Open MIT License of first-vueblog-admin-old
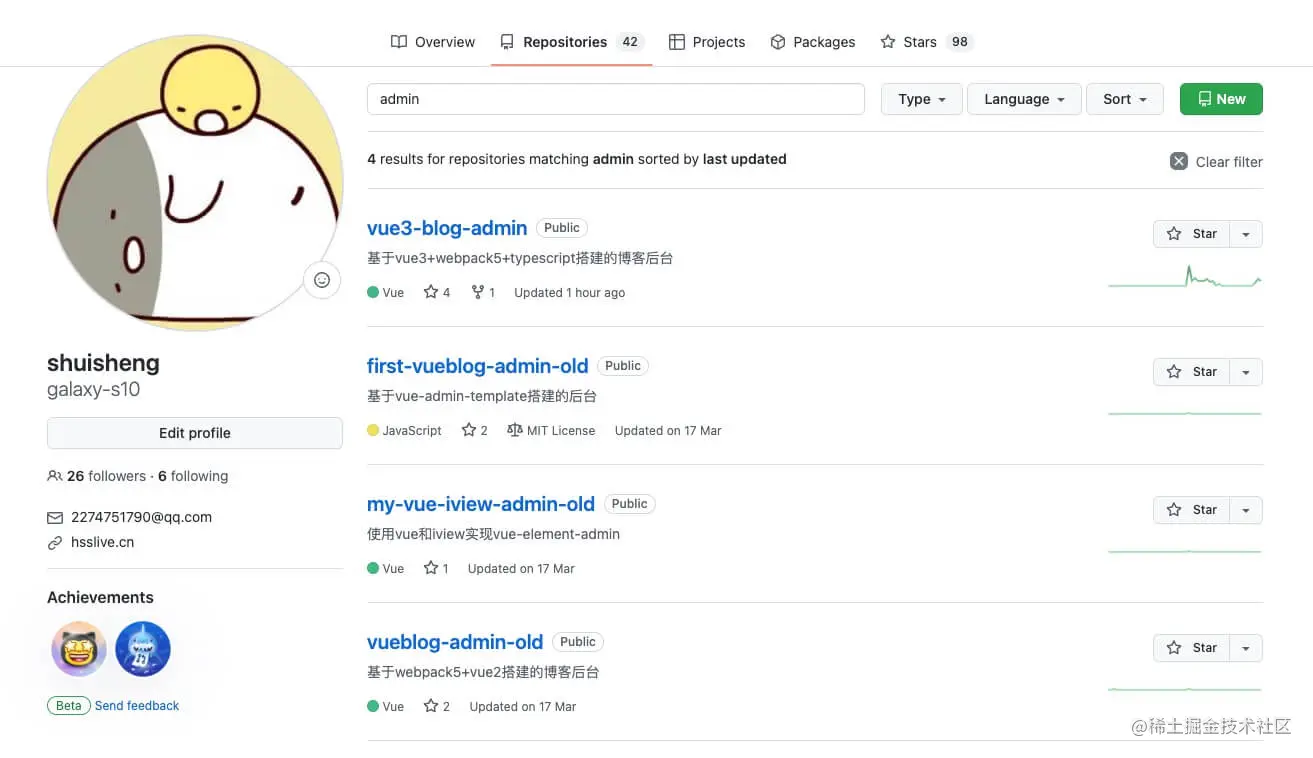Image resolution: width=1313 pixels, height=758 pixels. tap(551, 431)
